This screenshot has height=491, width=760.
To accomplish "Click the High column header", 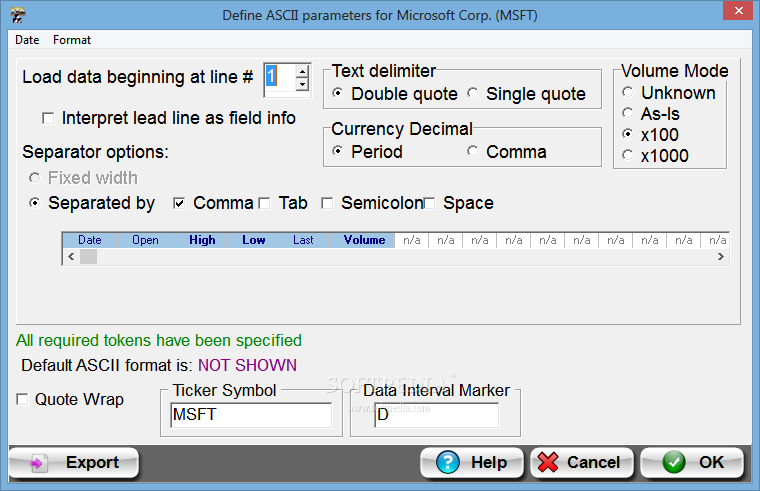I will pos(202,240).
